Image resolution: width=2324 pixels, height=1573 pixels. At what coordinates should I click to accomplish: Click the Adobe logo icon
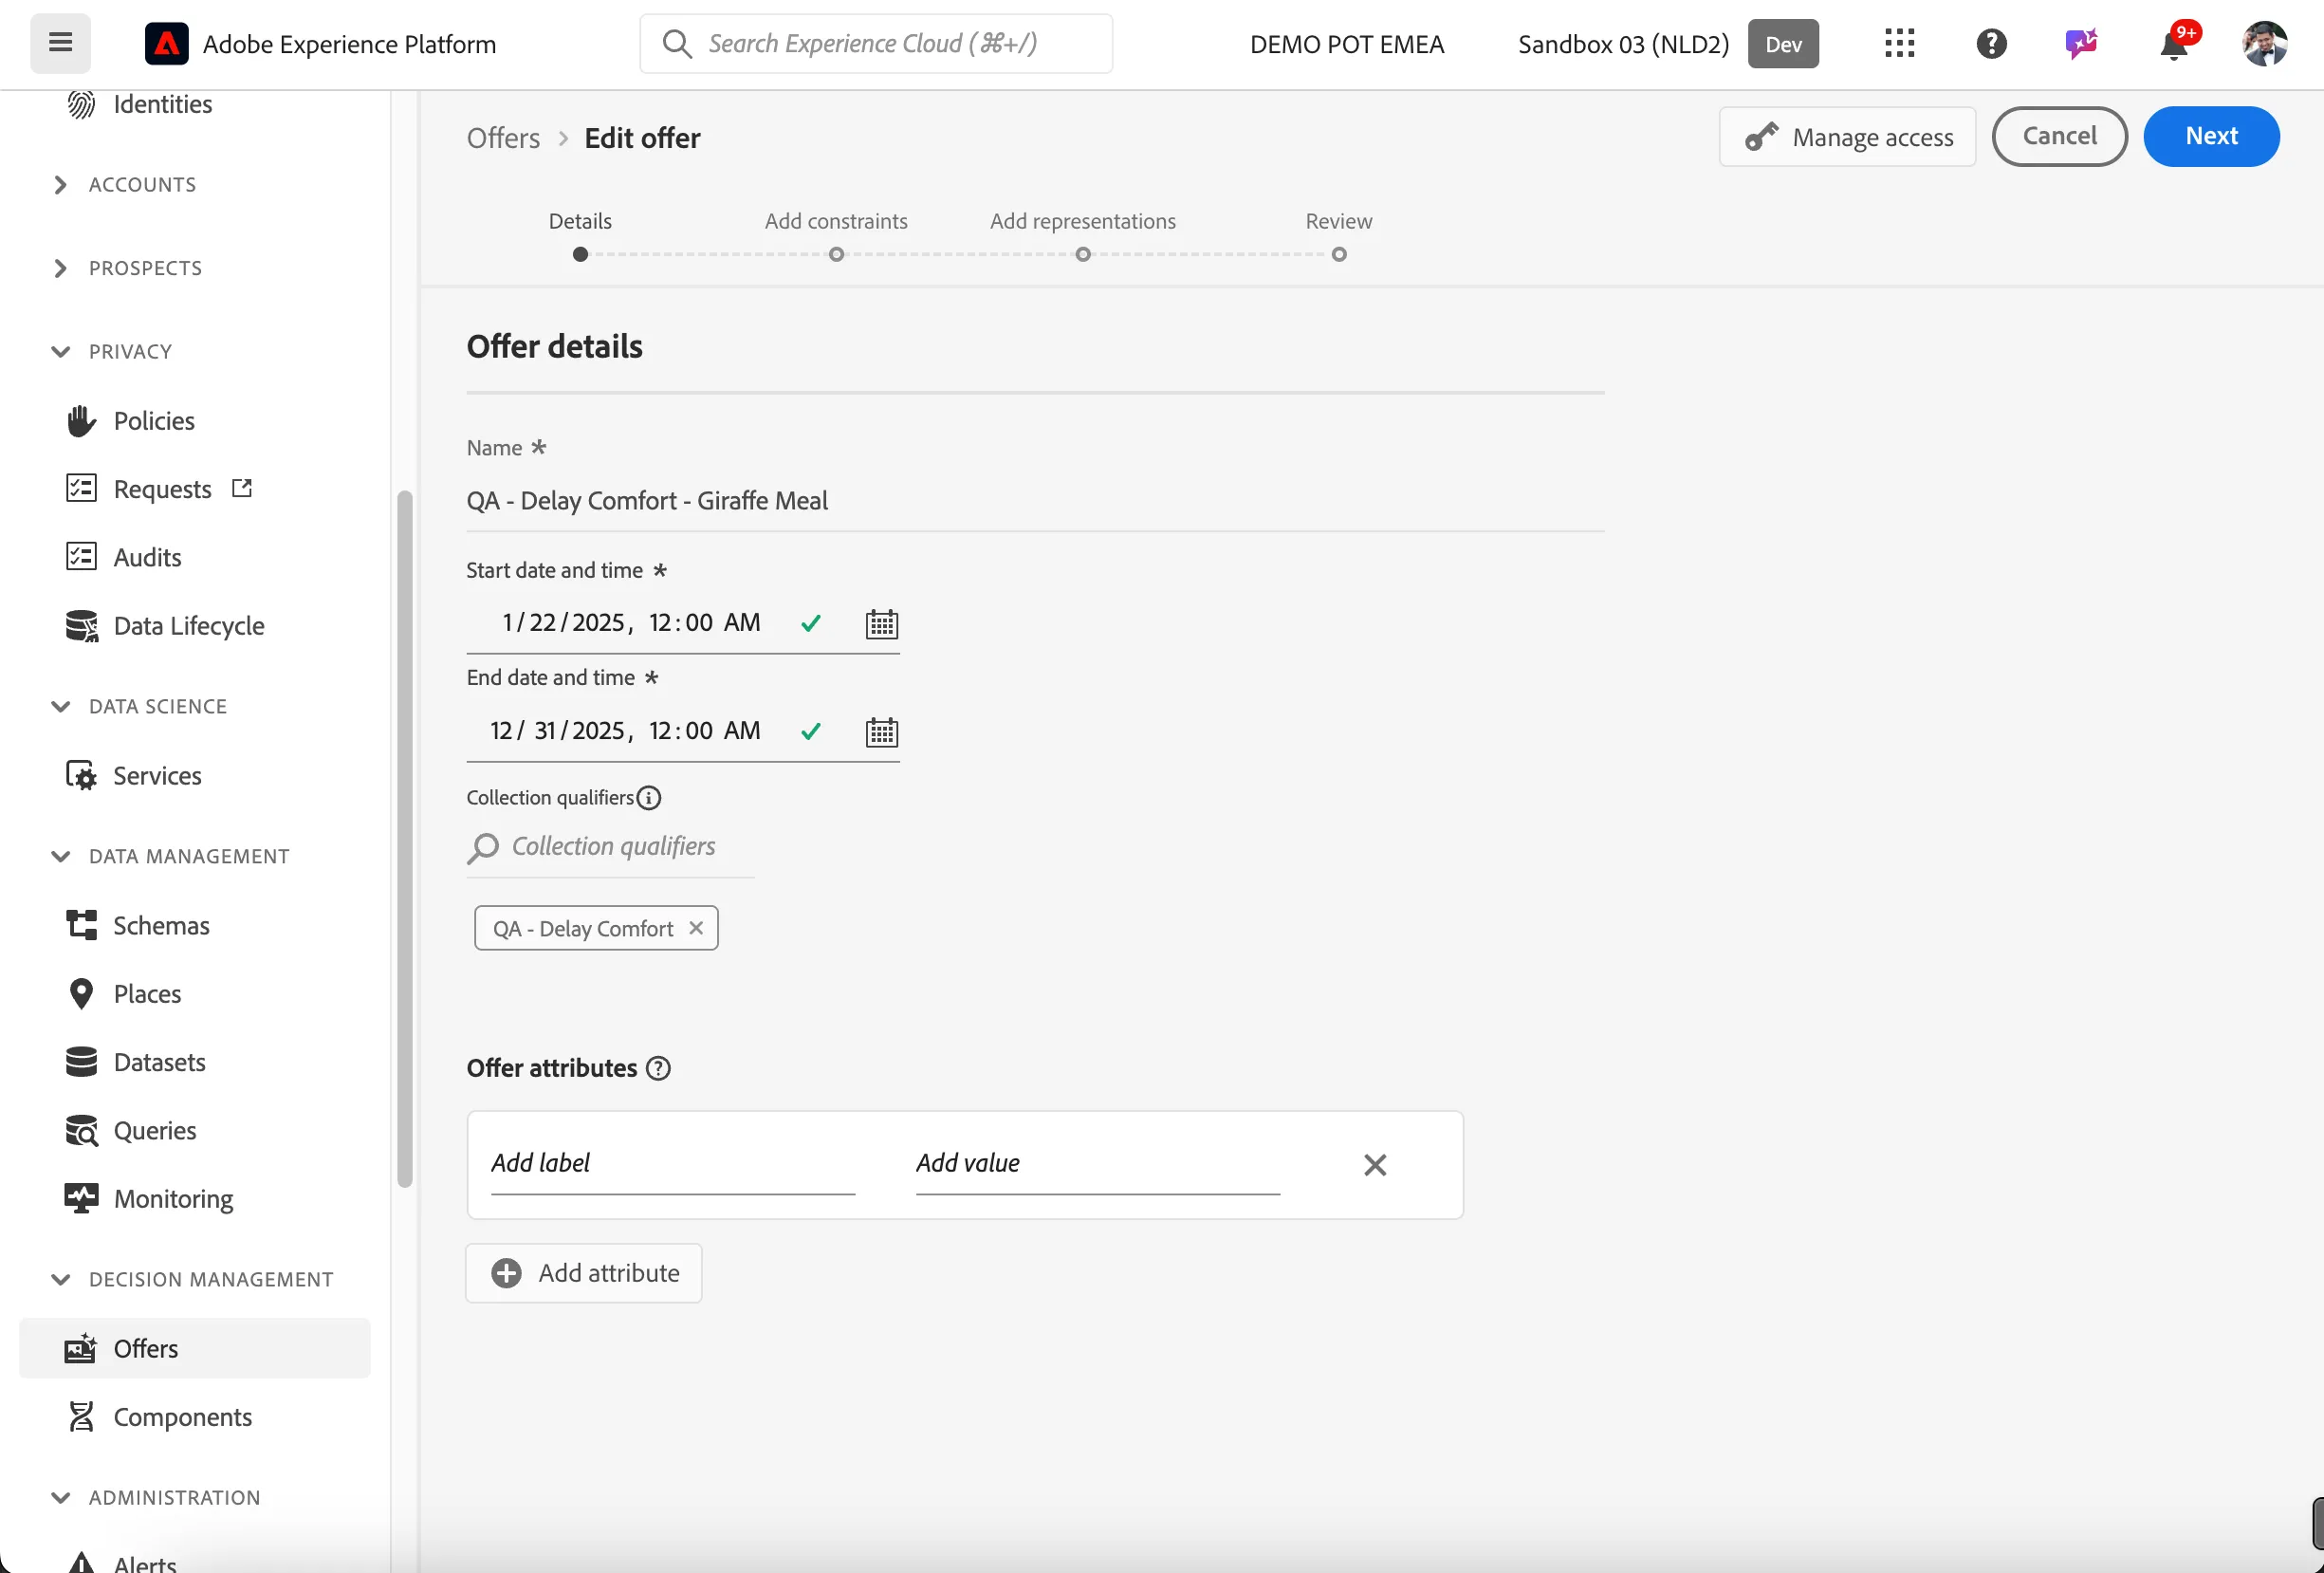(x=166, y=44)
